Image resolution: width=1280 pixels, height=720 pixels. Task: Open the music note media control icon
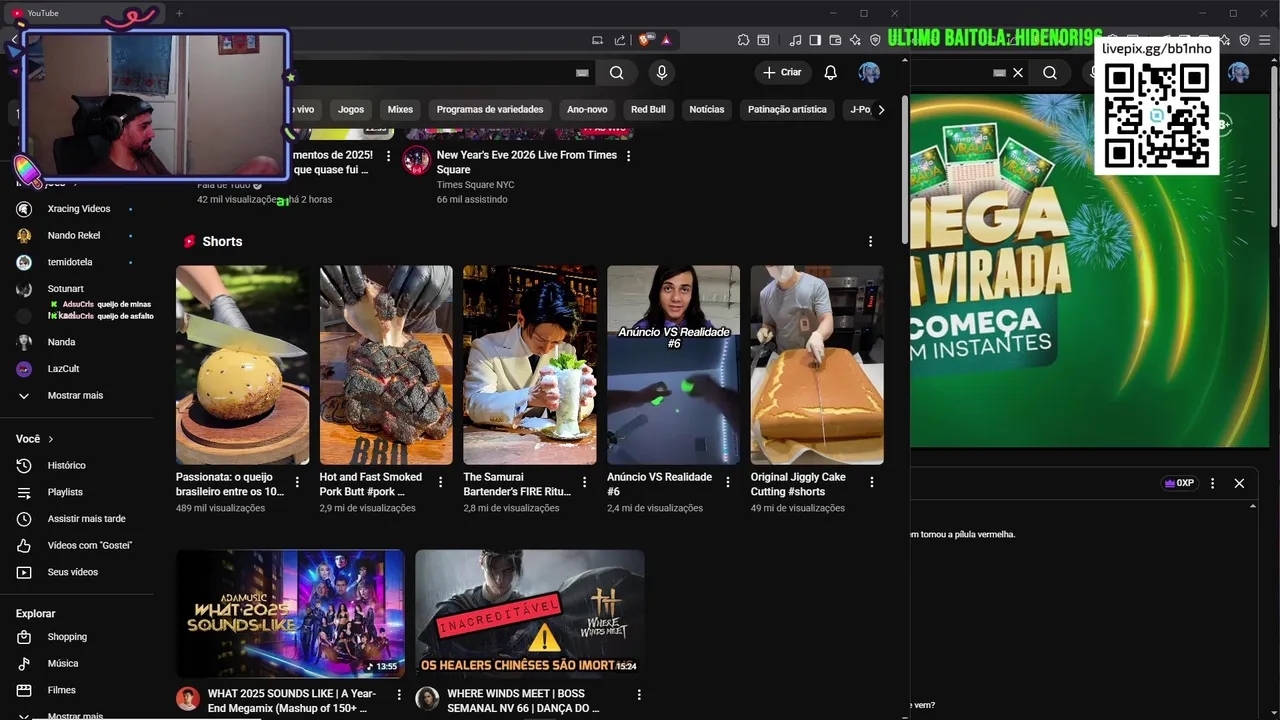[x=795, y=40]
